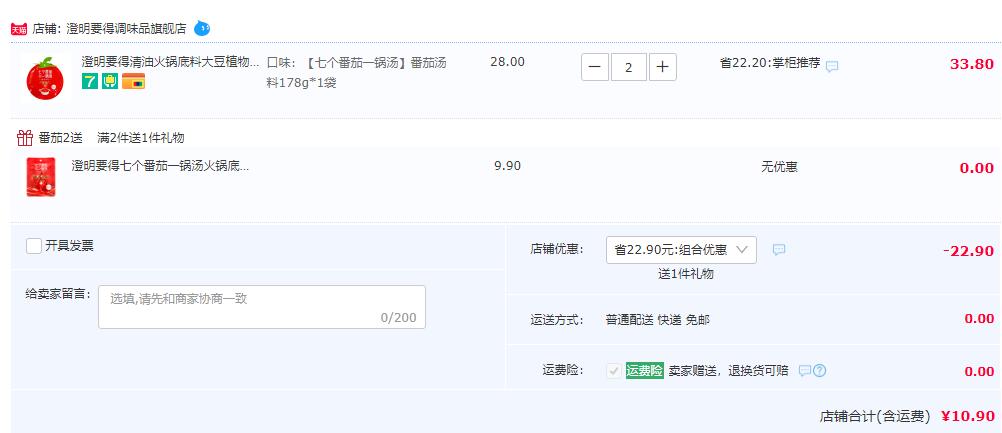Click the -22.90 discount amount
Image resolution: width=1002 pixels, height=433 pixels.
969,251
